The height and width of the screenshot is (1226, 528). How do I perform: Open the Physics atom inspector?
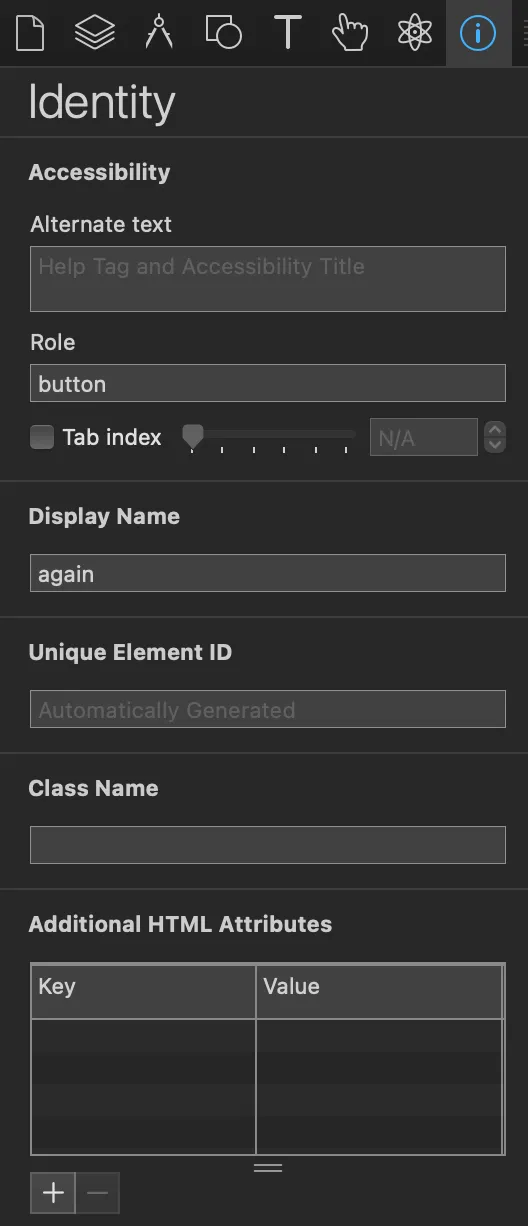pyautogui.click(x=413, y=33)
